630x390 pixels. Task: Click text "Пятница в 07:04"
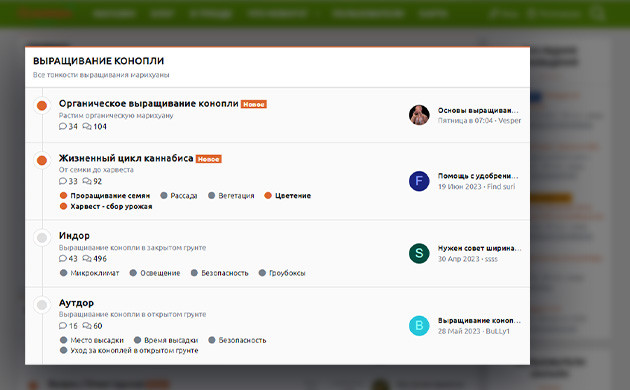pyautogui.click(x=465, y=120)
